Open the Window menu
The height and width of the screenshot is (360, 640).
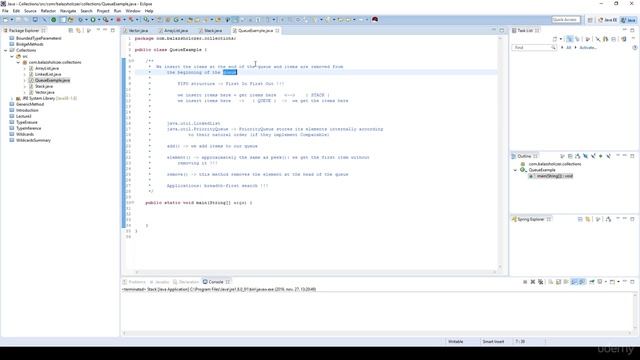click(x=133, y=11)
